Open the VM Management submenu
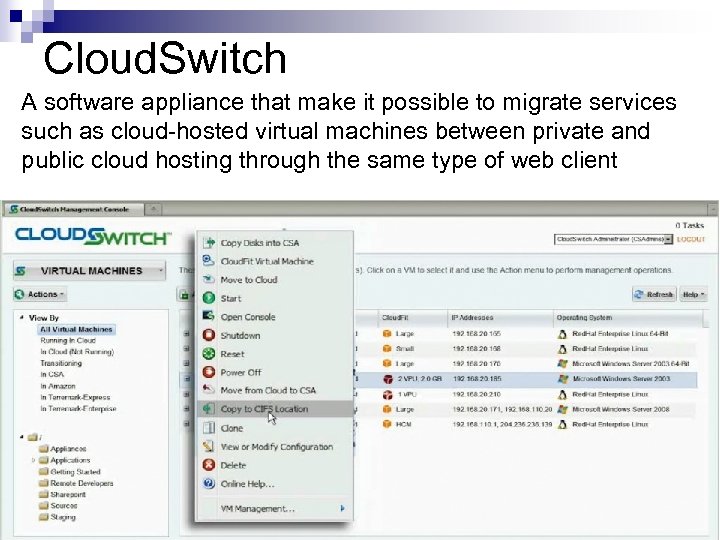 coord(275,508)
